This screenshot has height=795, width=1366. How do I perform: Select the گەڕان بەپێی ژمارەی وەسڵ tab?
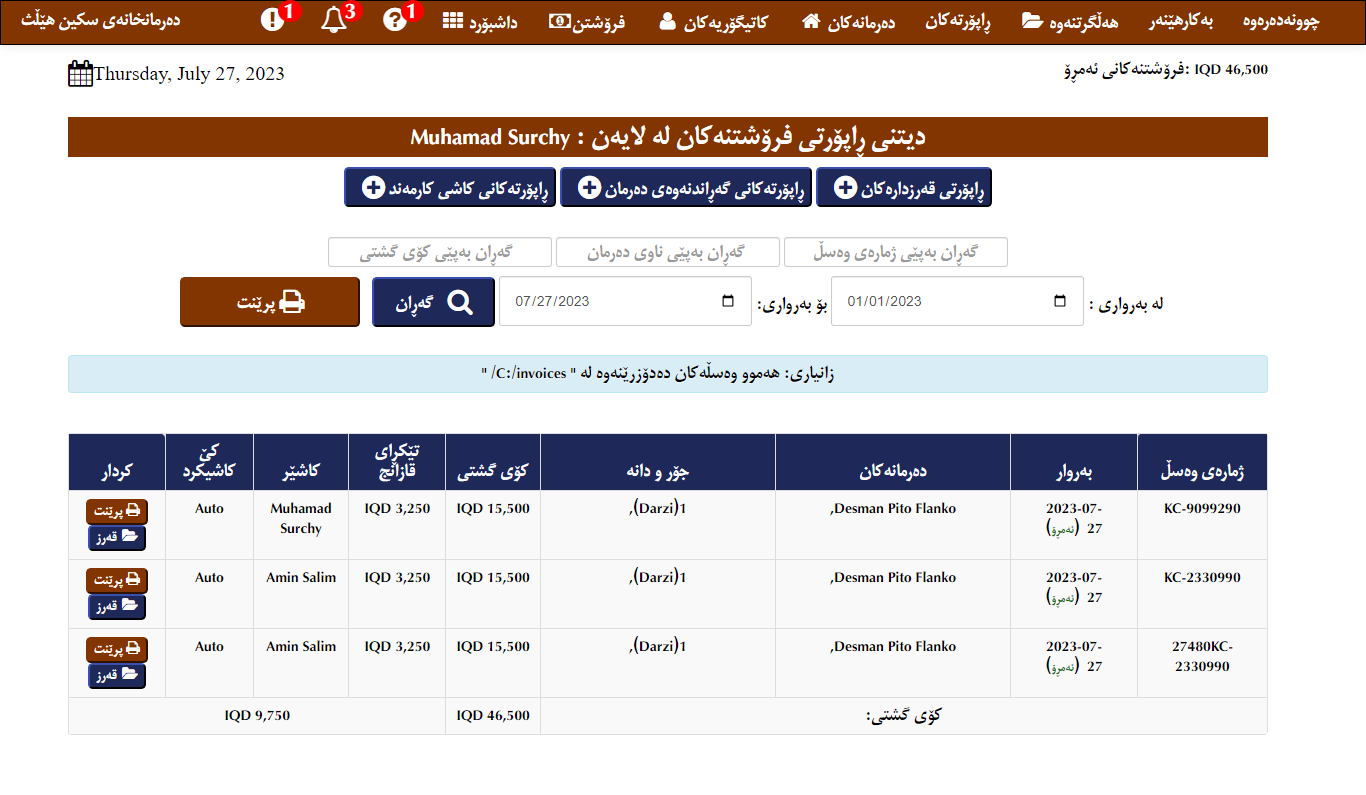point(896,252)
